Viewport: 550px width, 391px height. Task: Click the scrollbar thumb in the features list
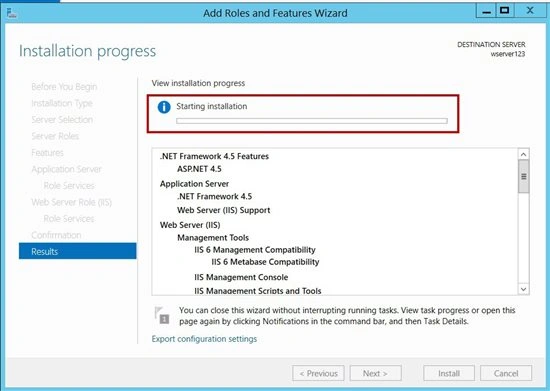pyautogui.click(x=523, y=176)
